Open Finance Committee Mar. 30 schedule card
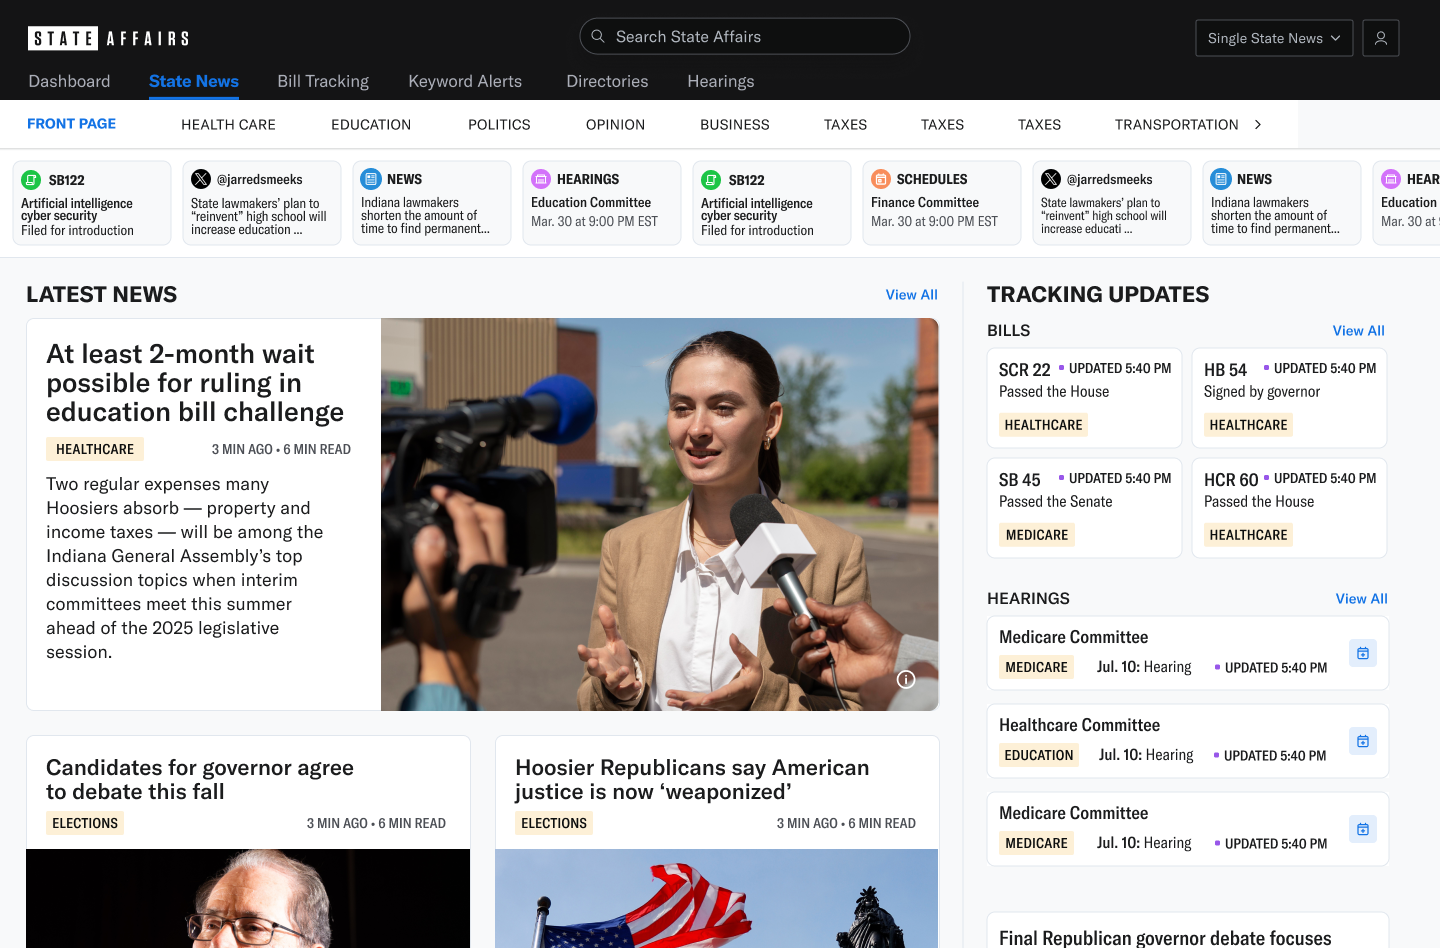The height and width of the screenshot is (948, 1440). click(x=942, y=203)
